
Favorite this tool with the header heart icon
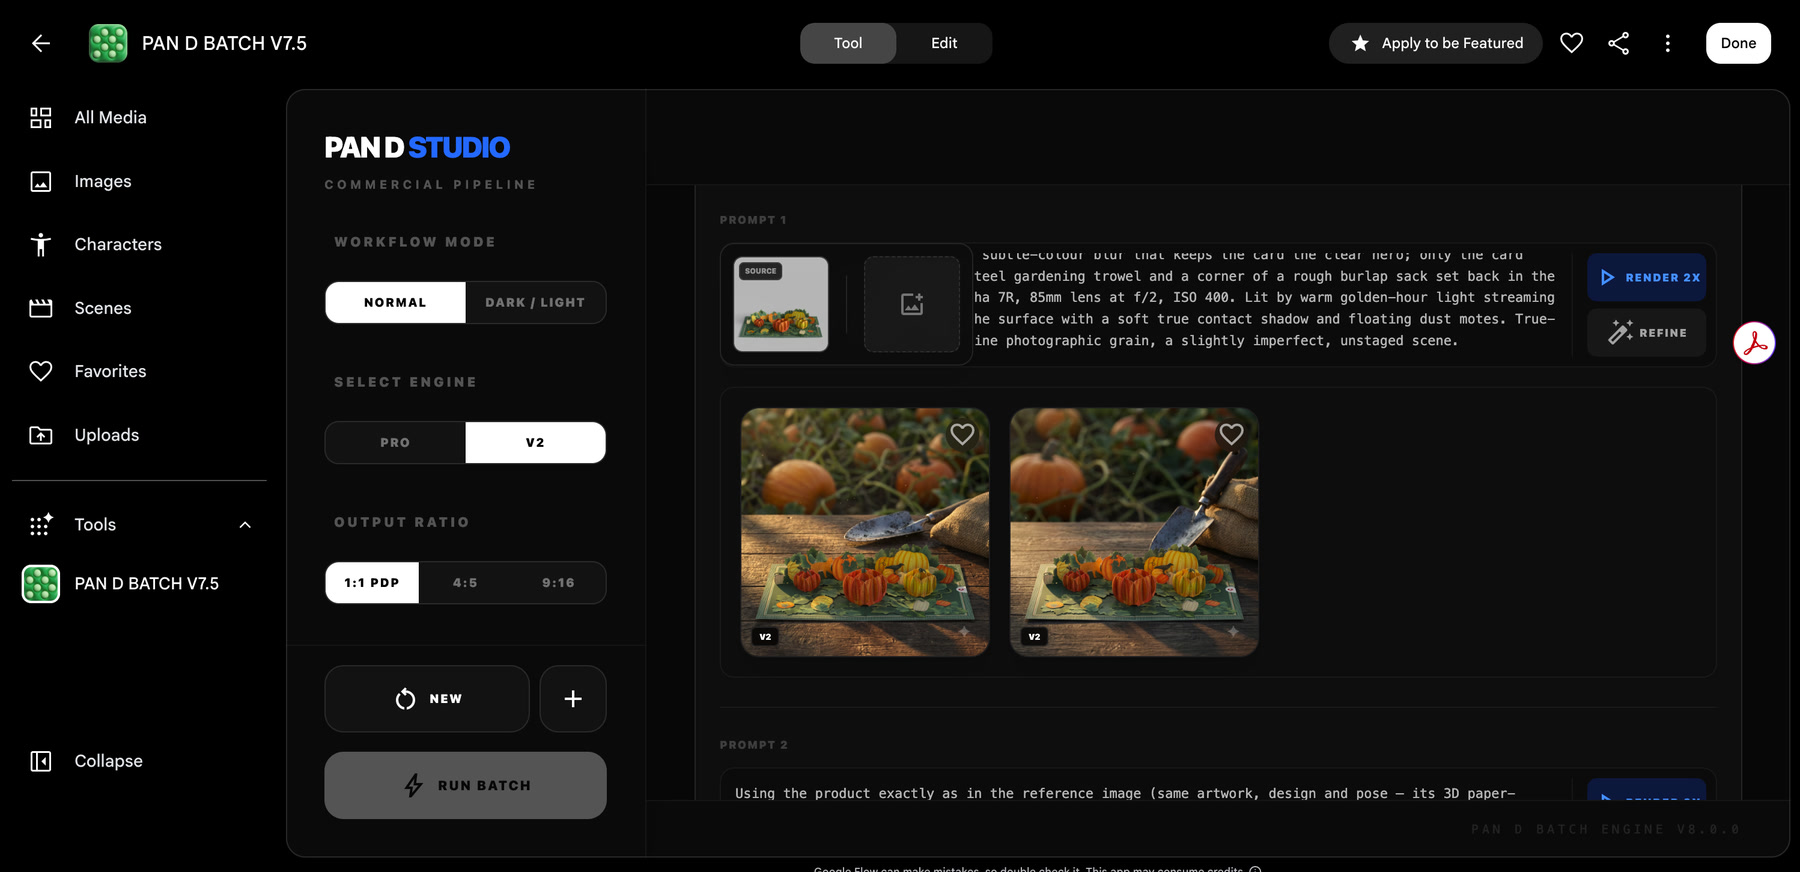tap(1571, 43)
